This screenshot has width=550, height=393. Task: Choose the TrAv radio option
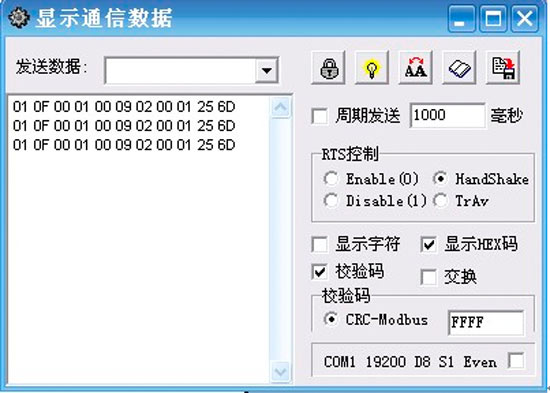[x=441, y=201]
